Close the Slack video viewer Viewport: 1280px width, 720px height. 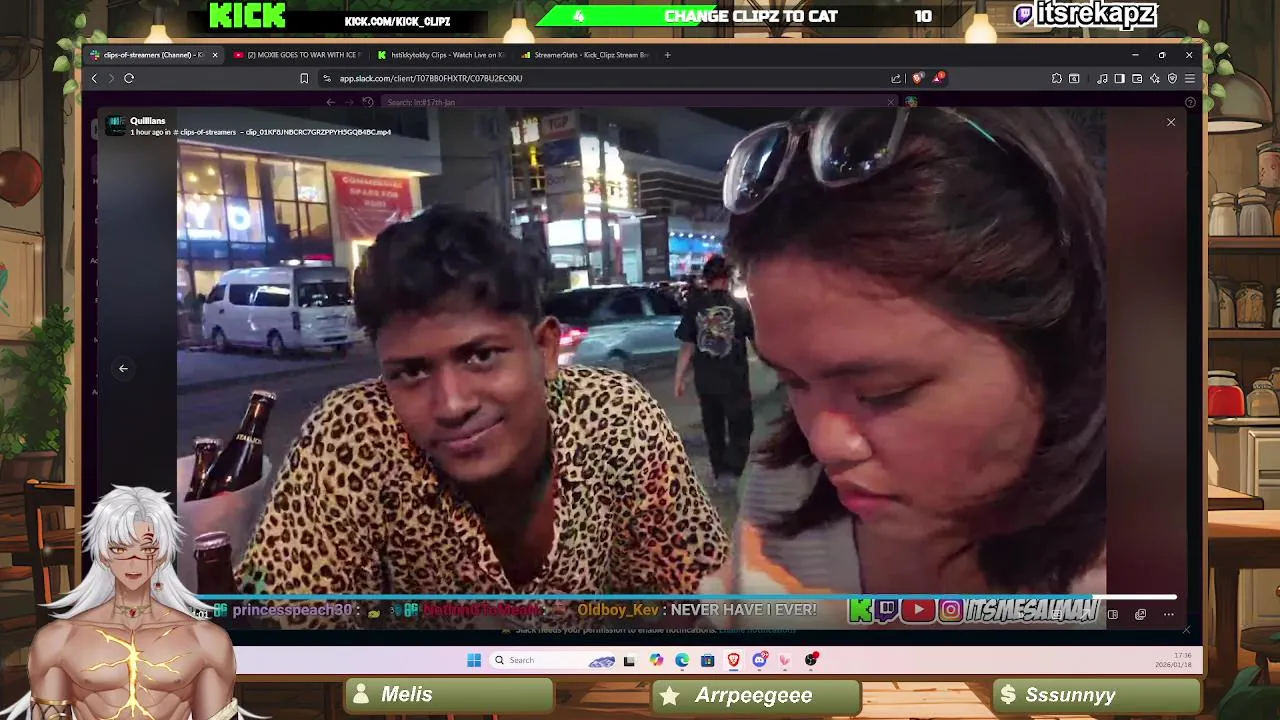click(x=1171, y=122)
